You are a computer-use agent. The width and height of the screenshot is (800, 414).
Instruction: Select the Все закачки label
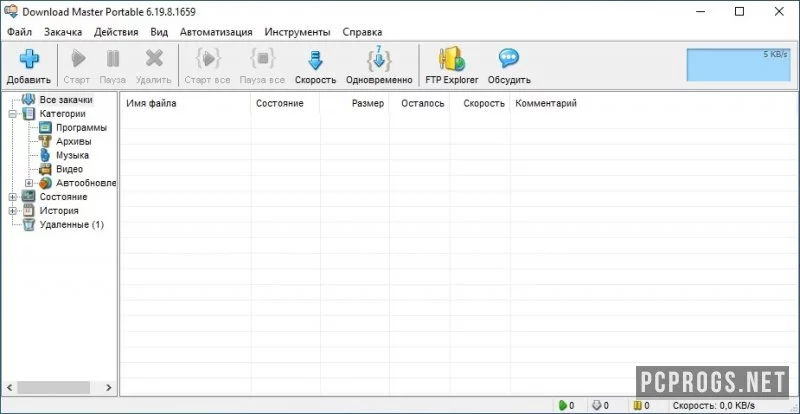click(66, 100)
